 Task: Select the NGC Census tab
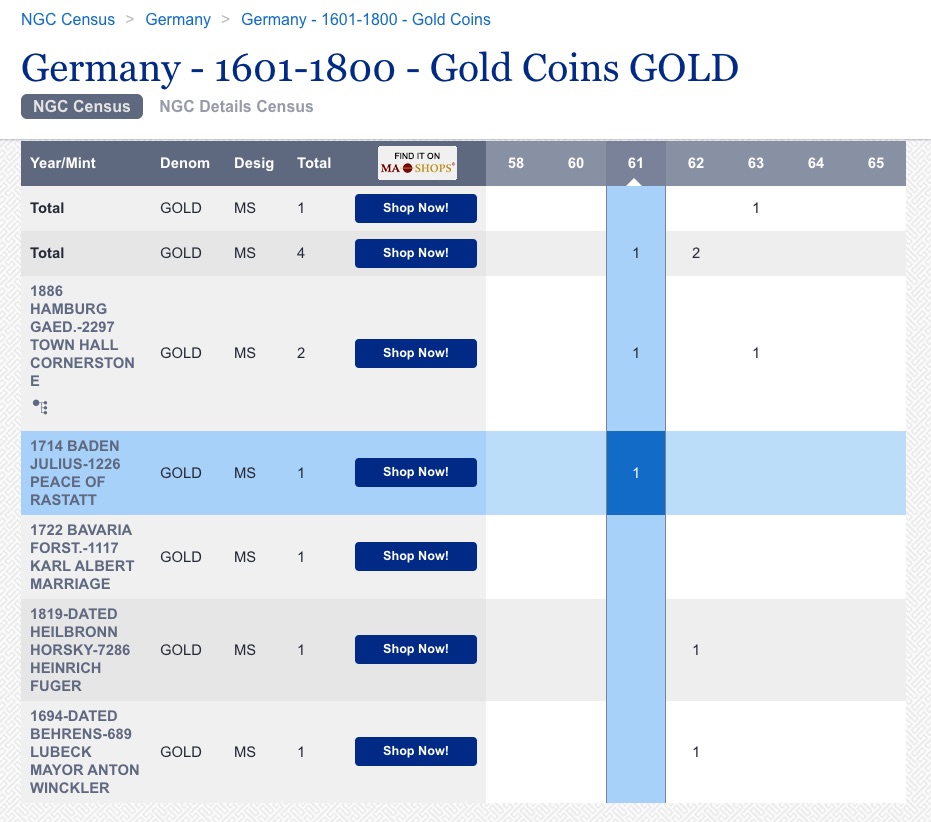coord(82,106)
